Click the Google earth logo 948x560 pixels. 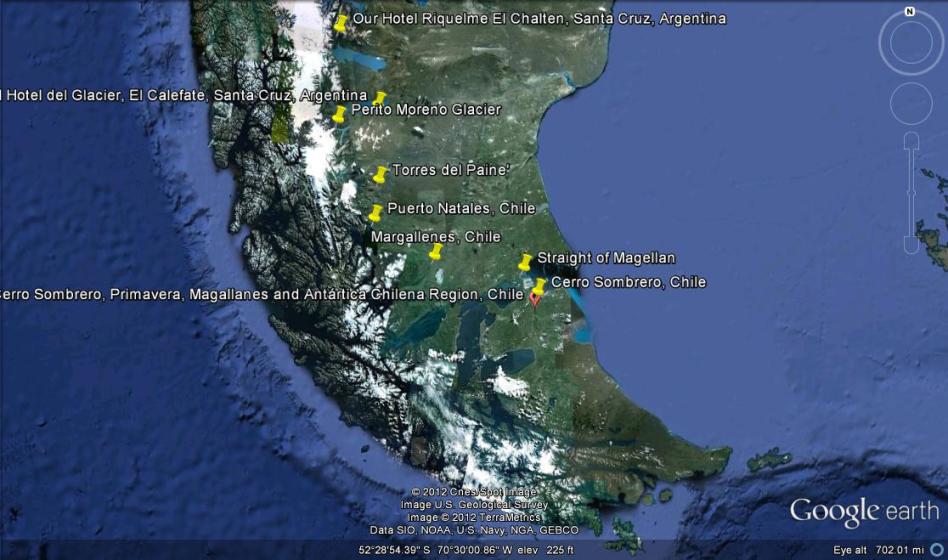tap(864, 511)
